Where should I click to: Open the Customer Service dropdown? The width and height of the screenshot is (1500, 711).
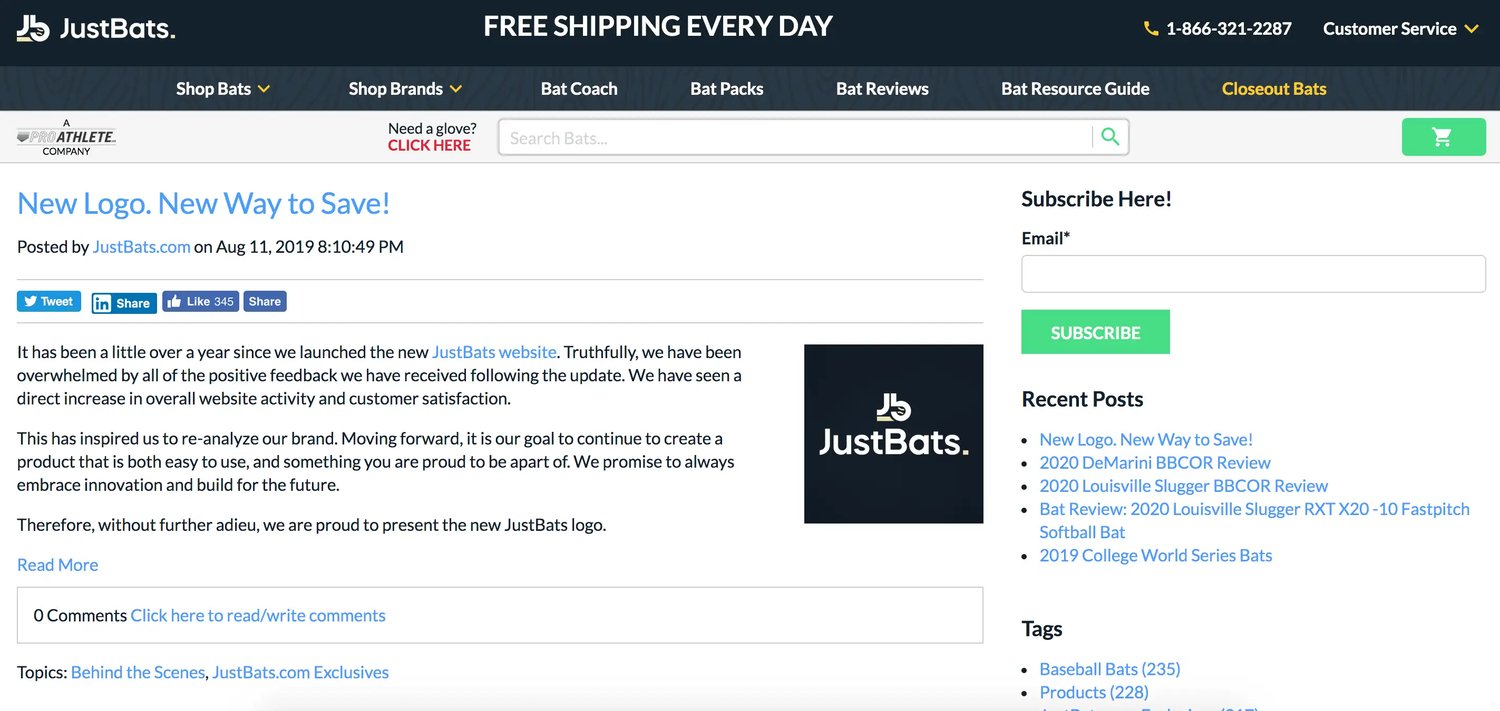click(1400, 29)
